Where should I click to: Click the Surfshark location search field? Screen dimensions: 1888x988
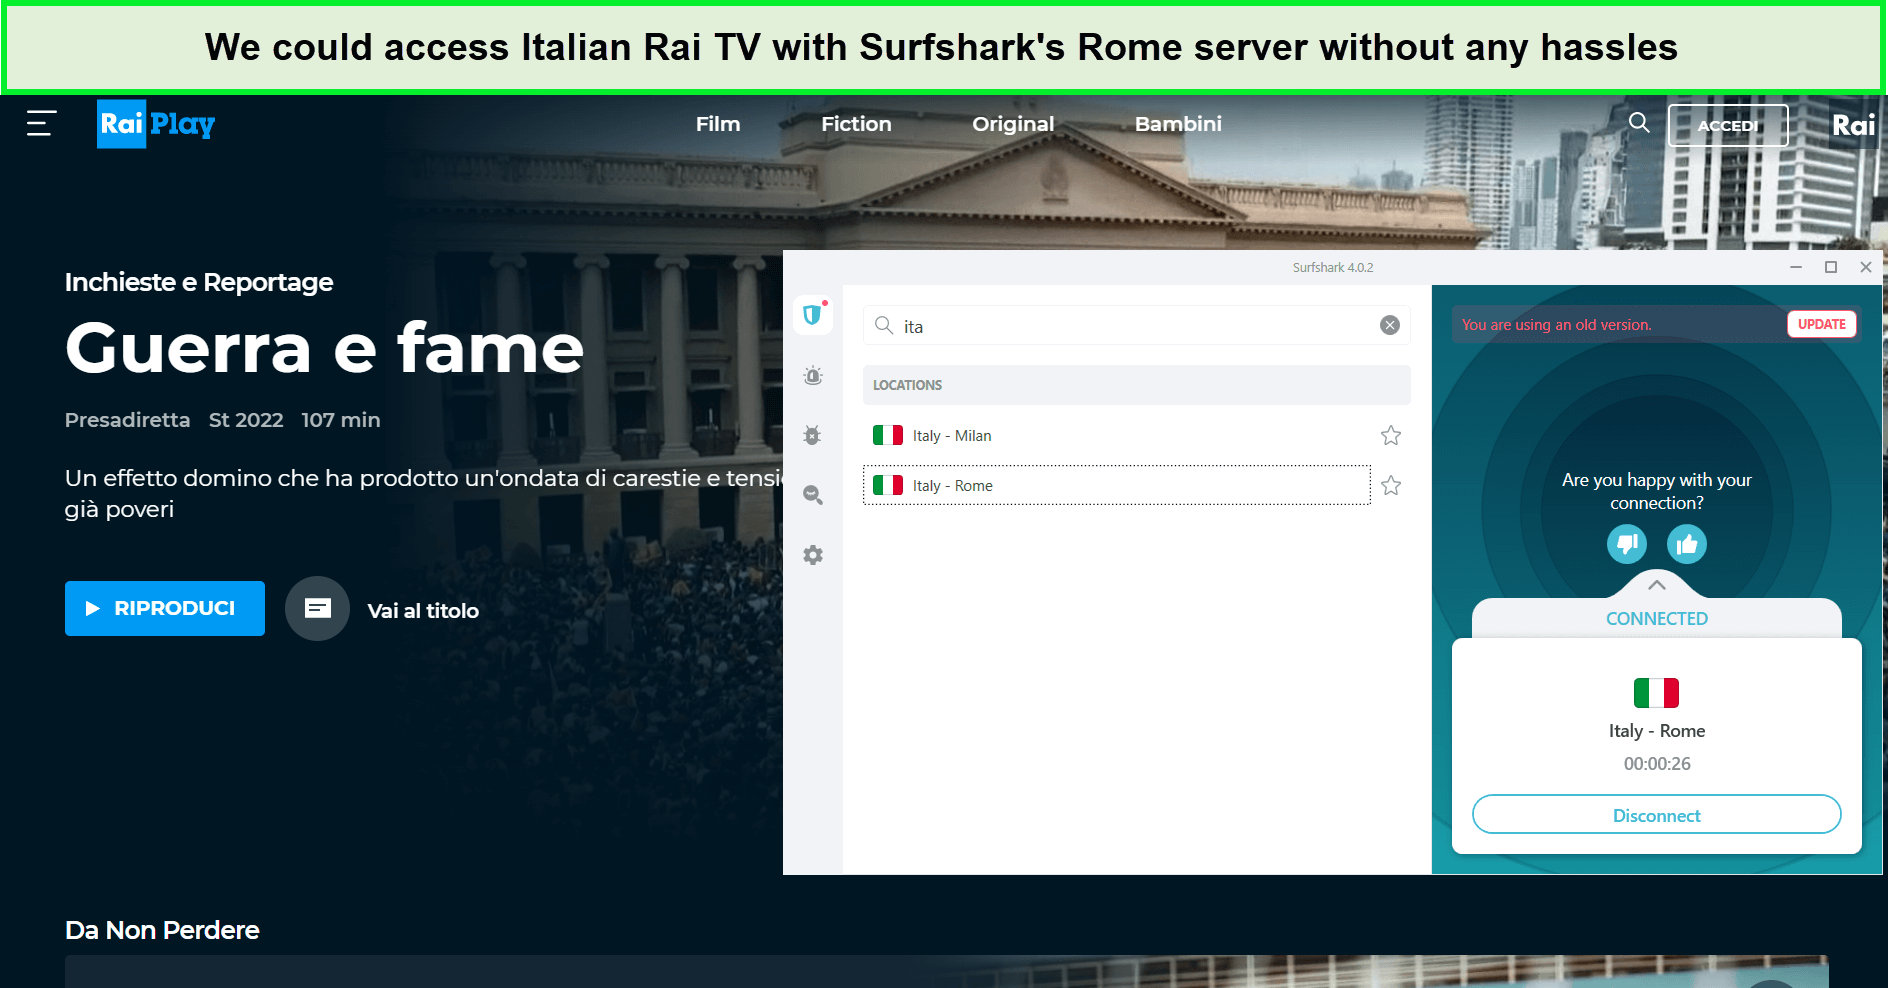[x=1136, y=325]
